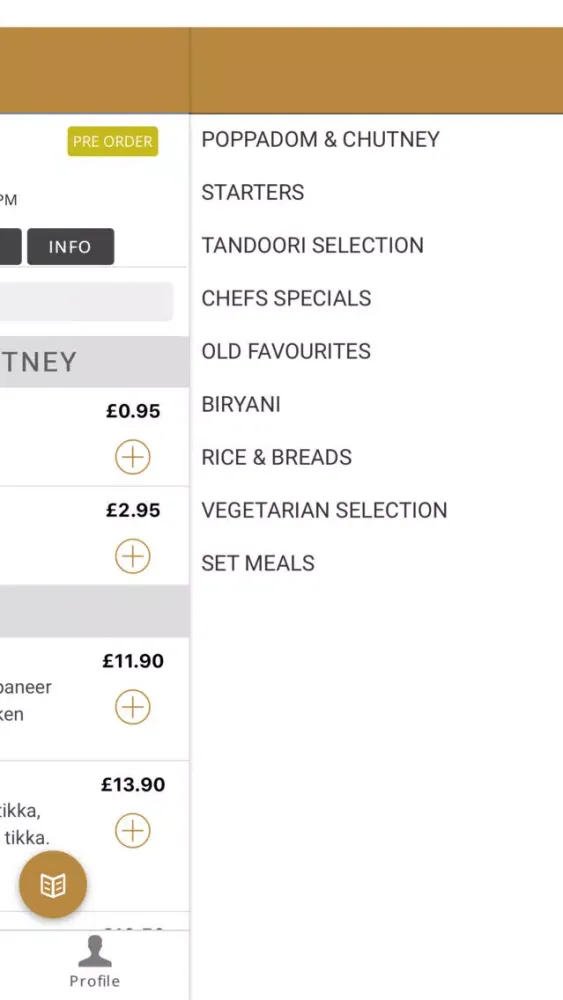Go to RICE & BREADS category

point(277,457)
